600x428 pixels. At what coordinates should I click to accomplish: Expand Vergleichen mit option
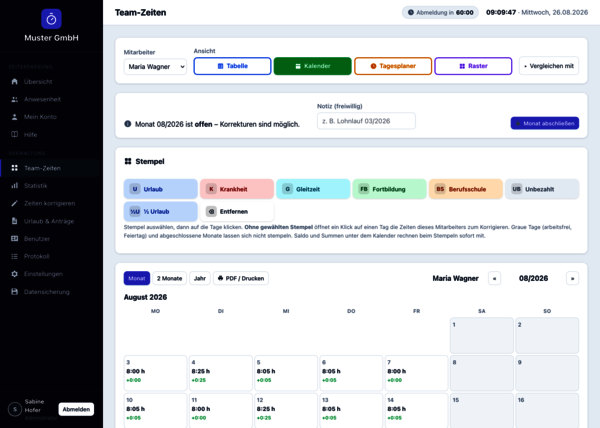click(x=549, y=66)
